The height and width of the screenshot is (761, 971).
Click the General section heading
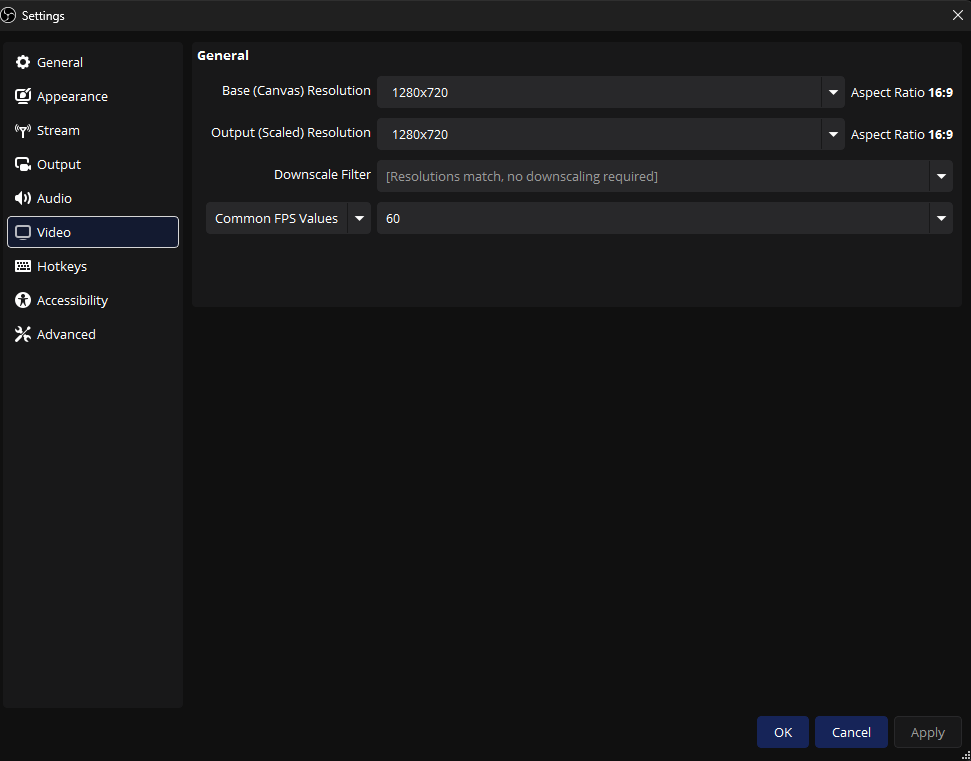click(223, 56)
